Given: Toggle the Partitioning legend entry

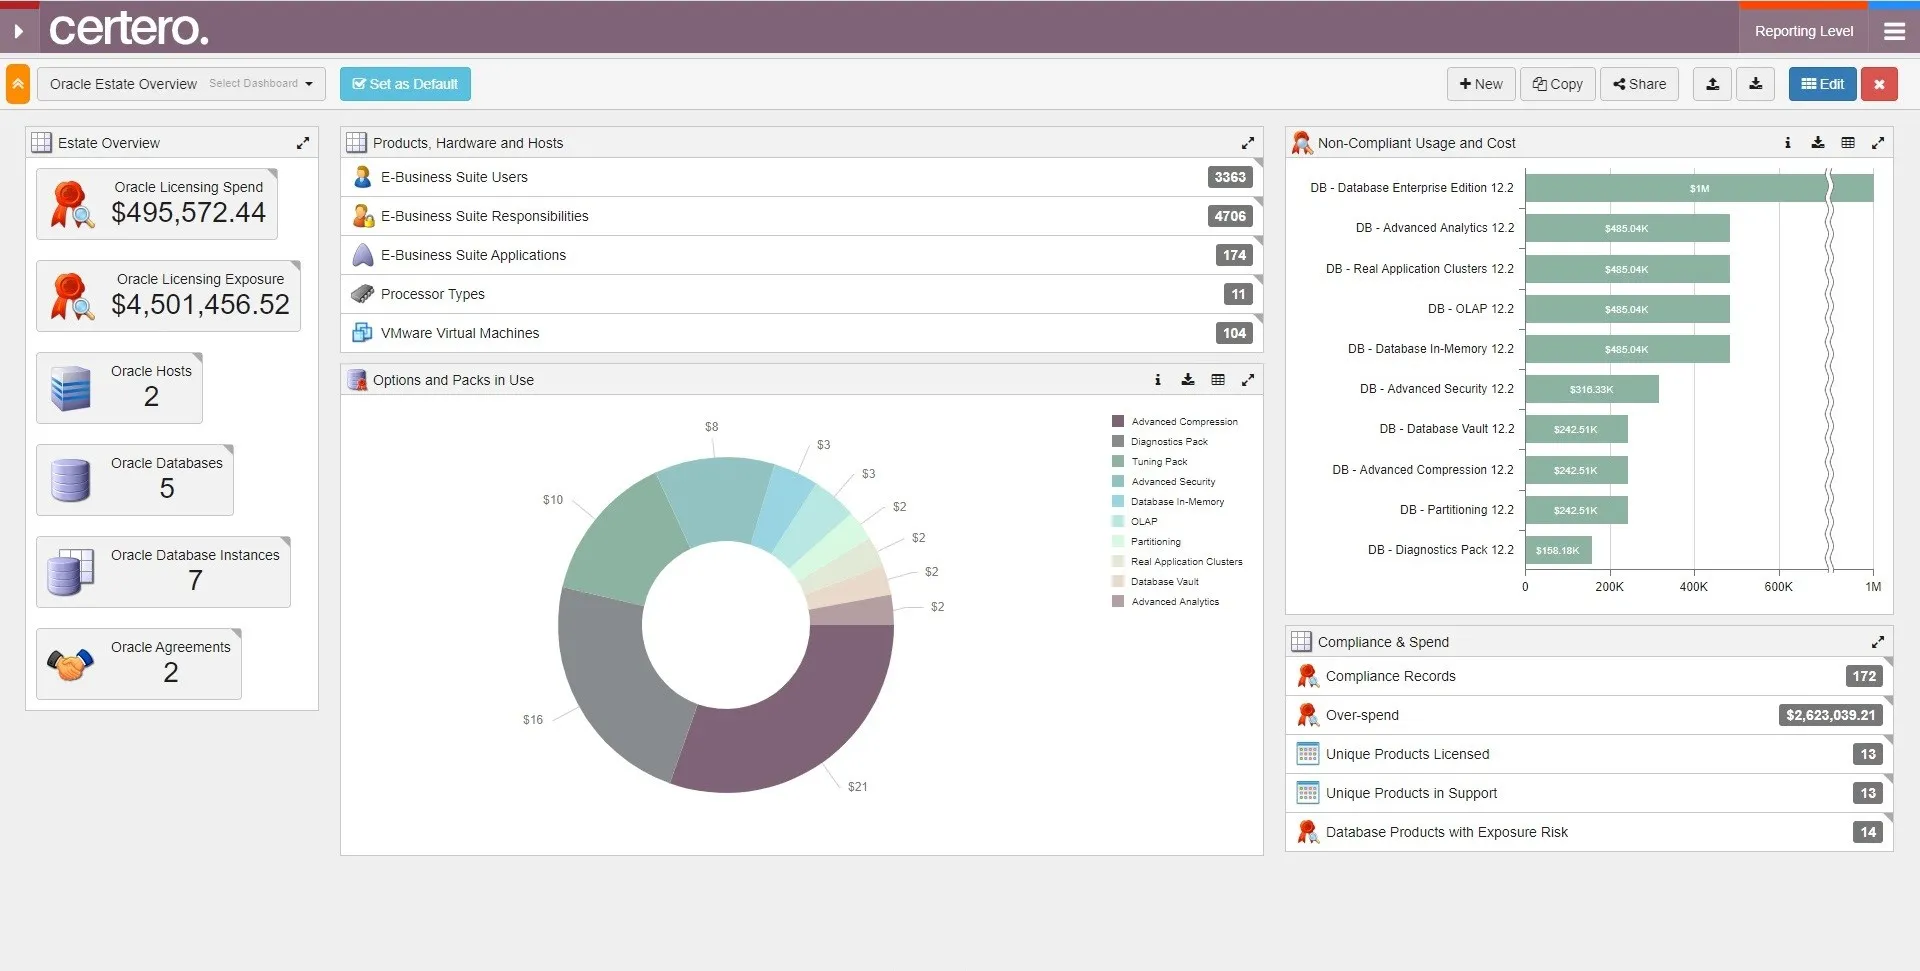Looking at the screenshot, I should 1147,542.
